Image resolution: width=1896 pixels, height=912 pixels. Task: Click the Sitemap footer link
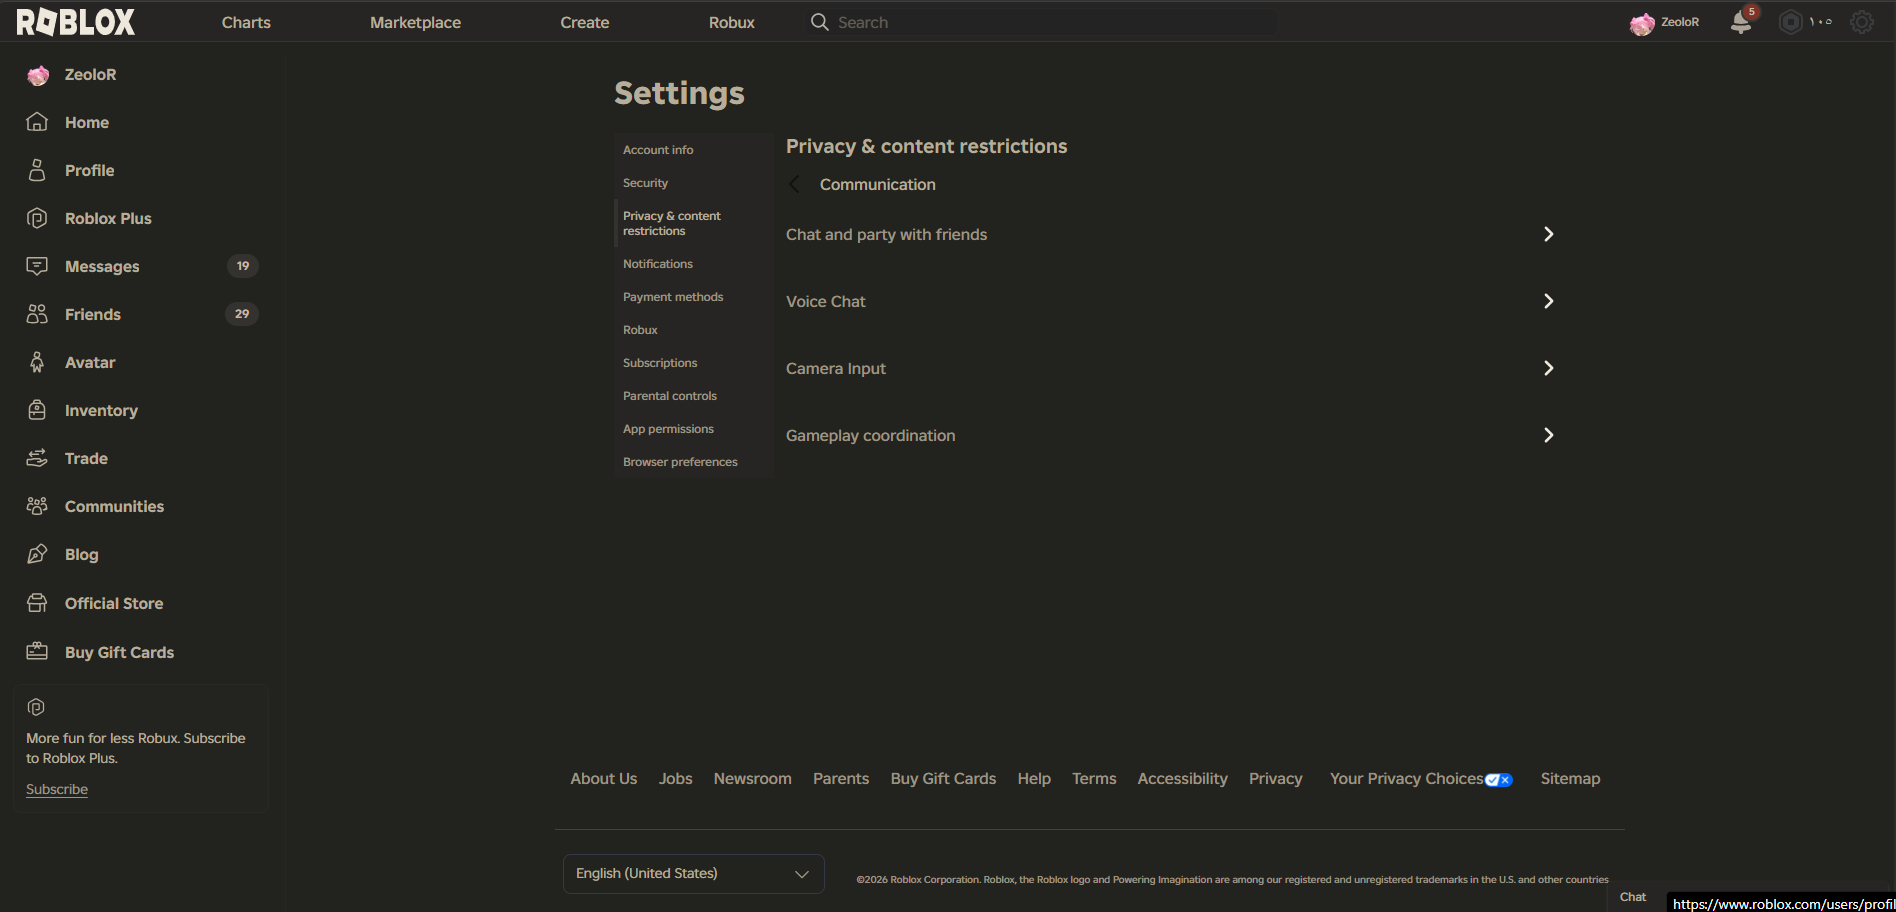coord(1570,779)
